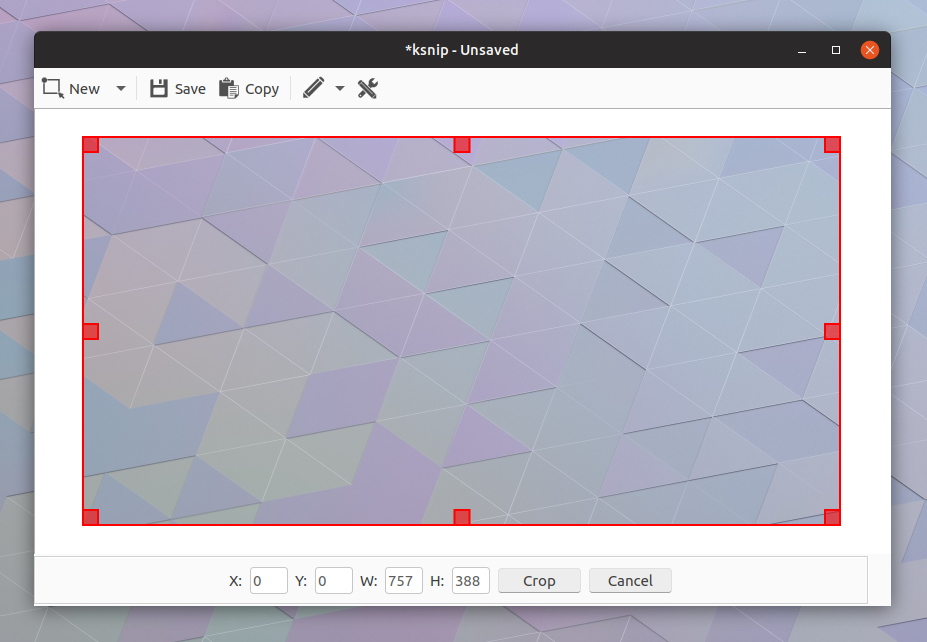Expand the annotation tool options arrow
927x642 pixels.
340,88
